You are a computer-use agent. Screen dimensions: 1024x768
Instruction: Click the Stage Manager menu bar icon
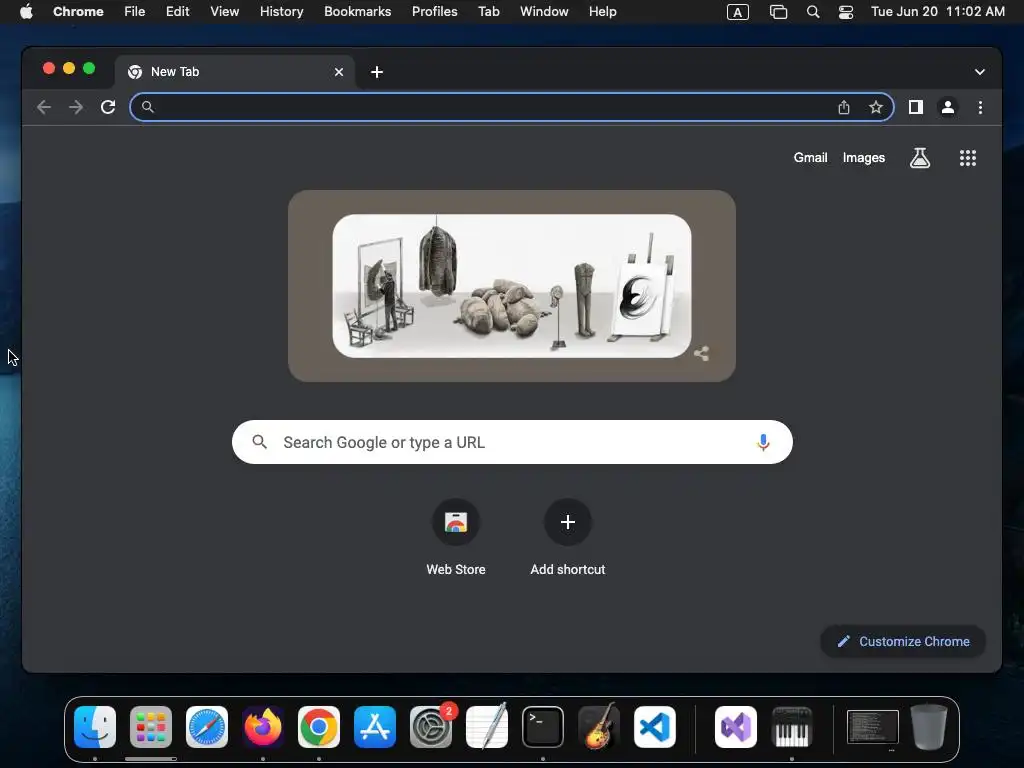[778, 12]
